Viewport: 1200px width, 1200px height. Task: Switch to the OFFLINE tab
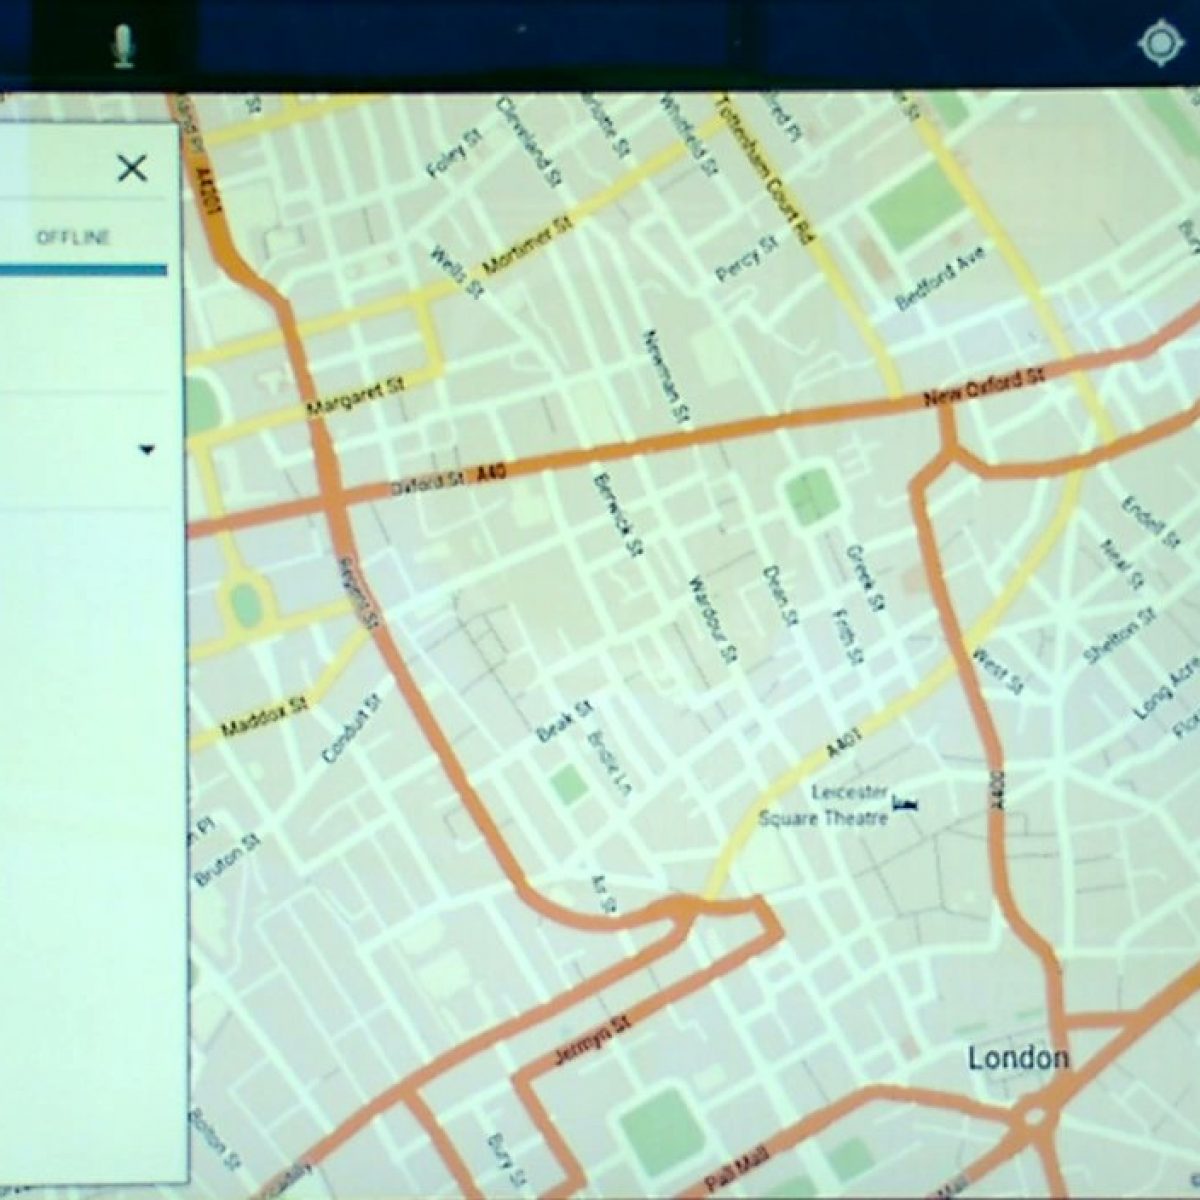[x=73, y=238]
